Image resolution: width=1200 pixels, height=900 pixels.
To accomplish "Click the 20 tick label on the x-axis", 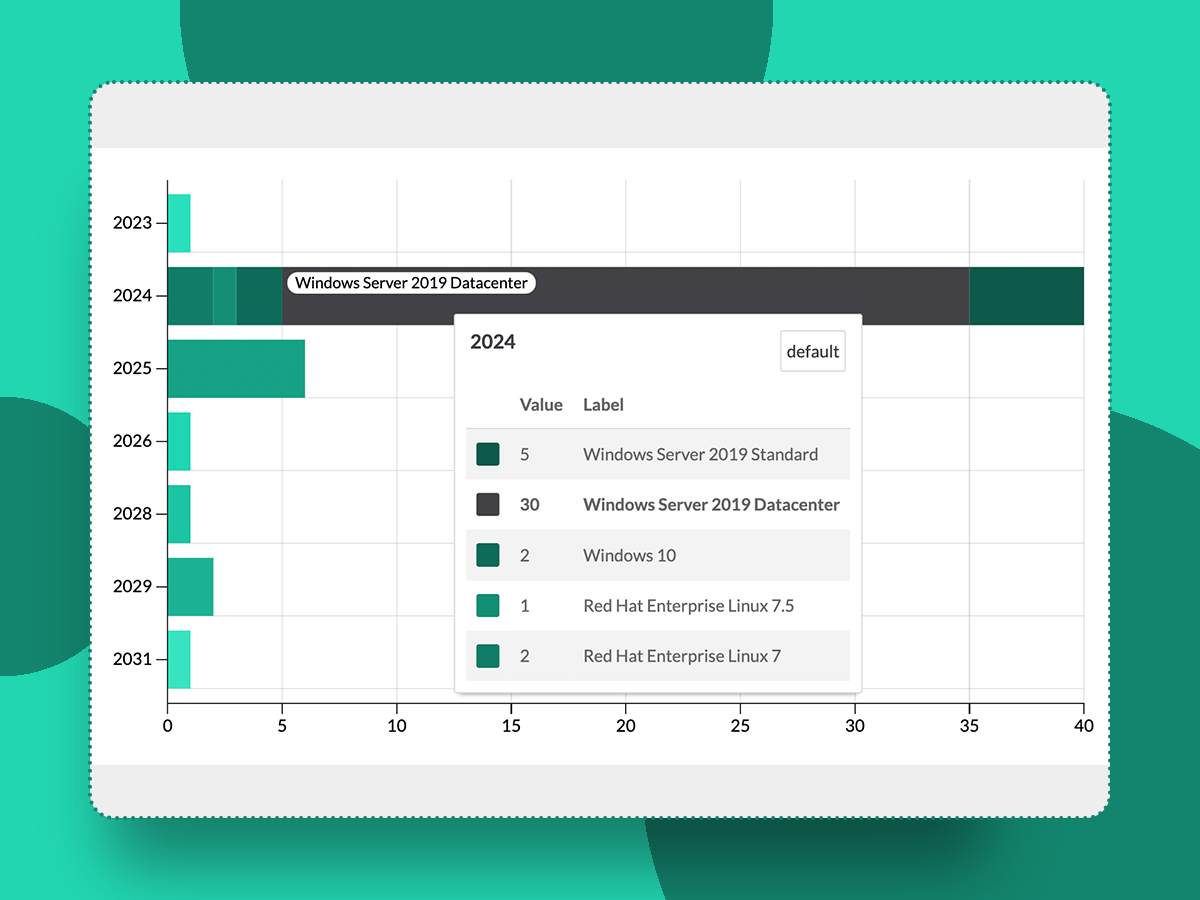I will tap(626, 725).
